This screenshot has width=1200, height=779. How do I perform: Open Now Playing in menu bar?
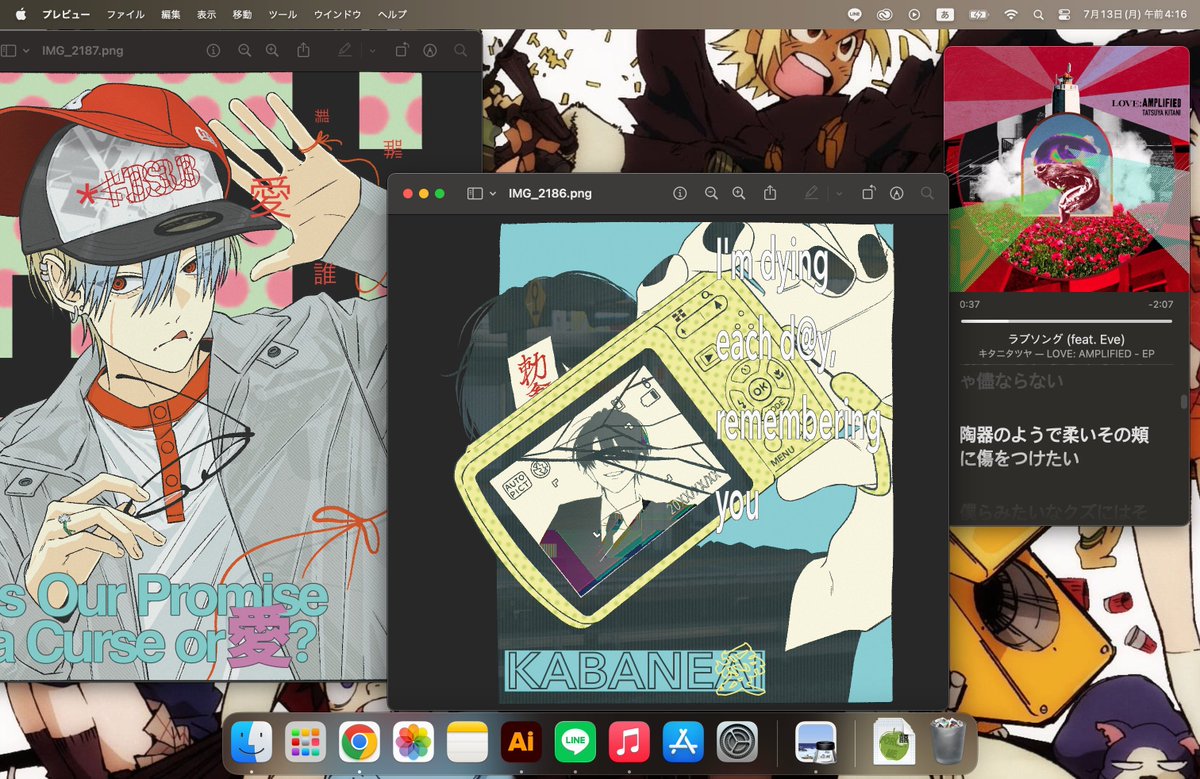click(x=914, y=14)
